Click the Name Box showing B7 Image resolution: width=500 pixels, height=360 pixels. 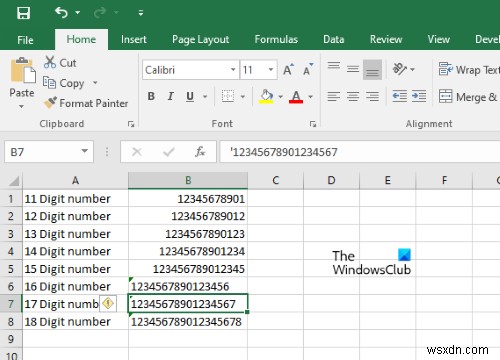pyautogui.click(x=43, y=152)
